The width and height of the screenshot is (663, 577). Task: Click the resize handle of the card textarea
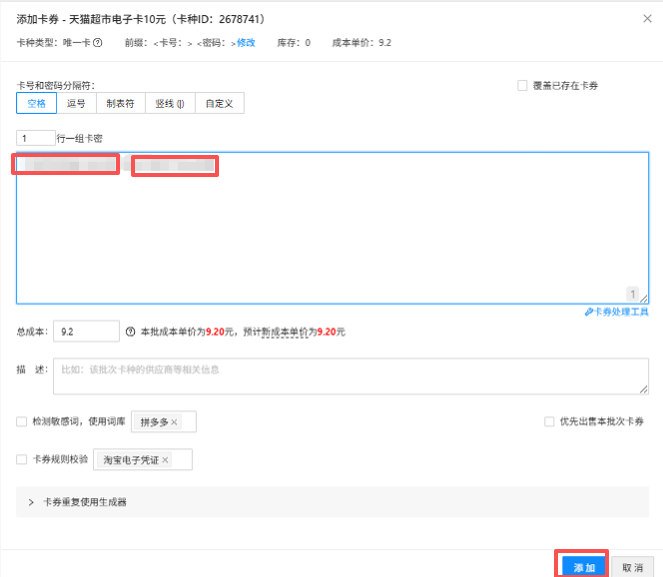(643, 298)
